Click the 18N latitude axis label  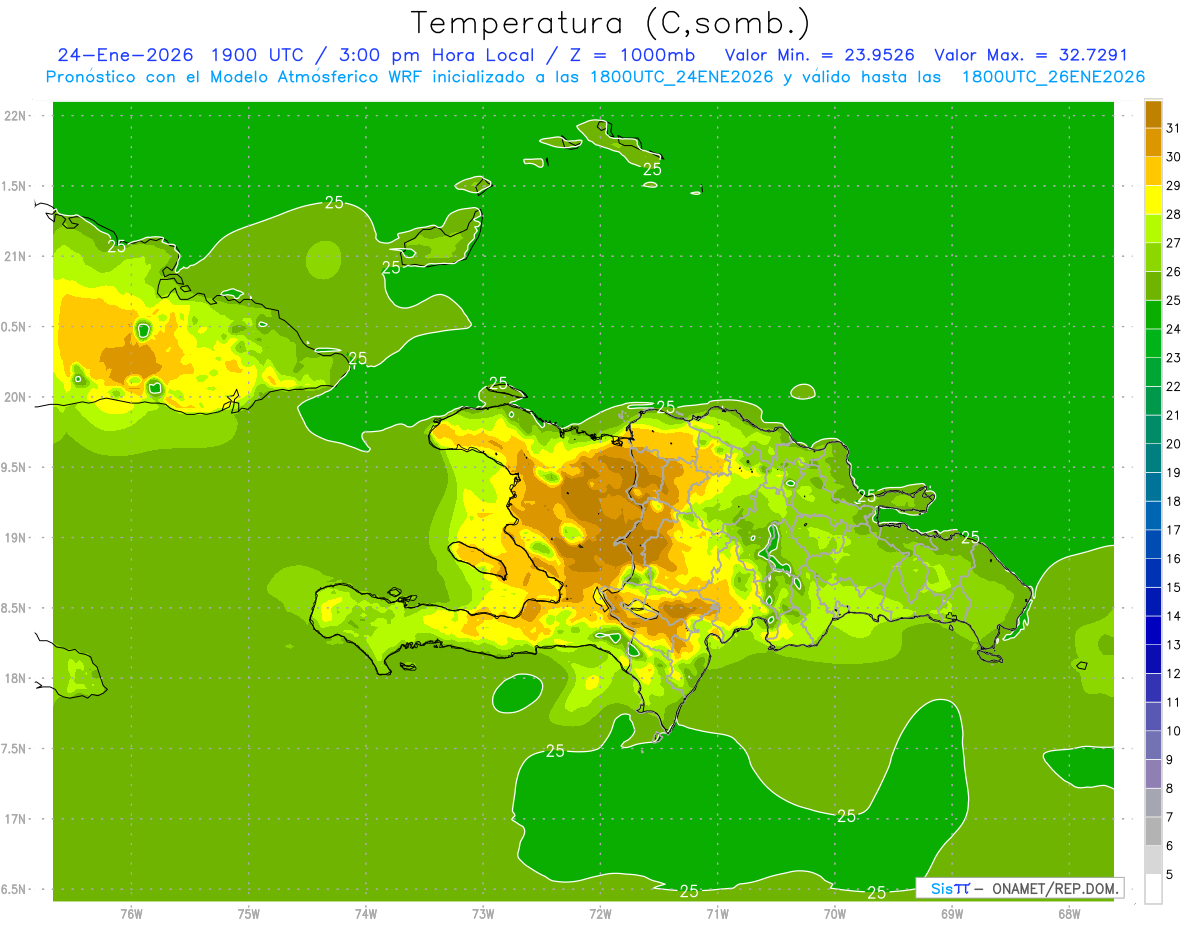click(17, 679)
